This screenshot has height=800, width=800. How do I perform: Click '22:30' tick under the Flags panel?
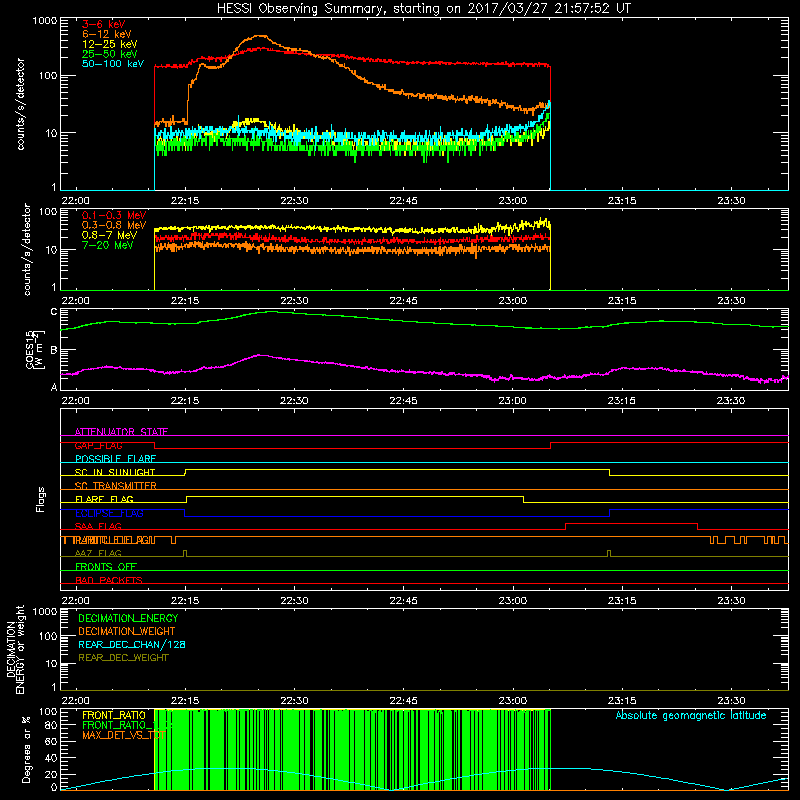pos(294,601)
